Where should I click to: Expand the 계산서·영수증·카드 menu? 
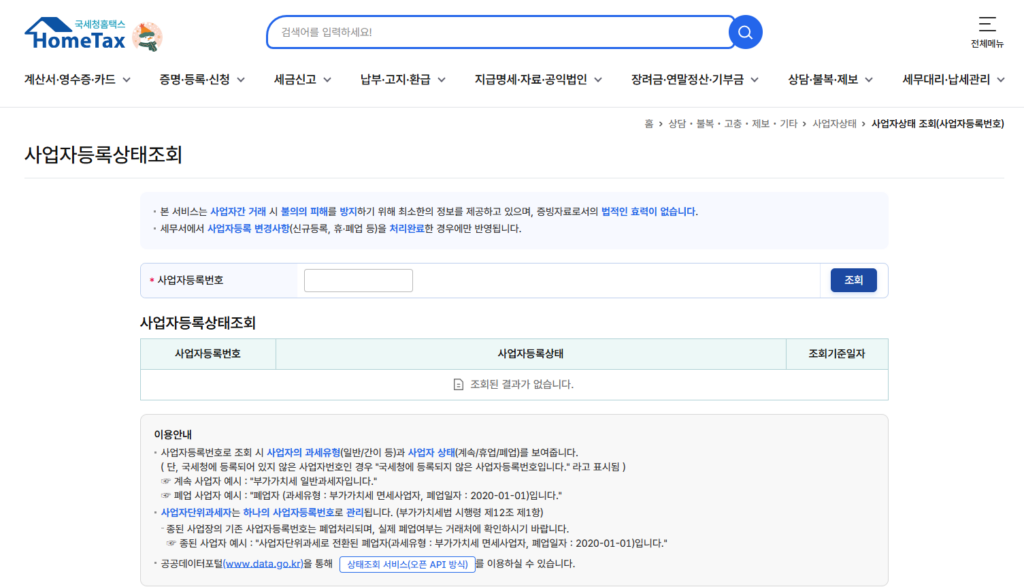pos(78,80)
